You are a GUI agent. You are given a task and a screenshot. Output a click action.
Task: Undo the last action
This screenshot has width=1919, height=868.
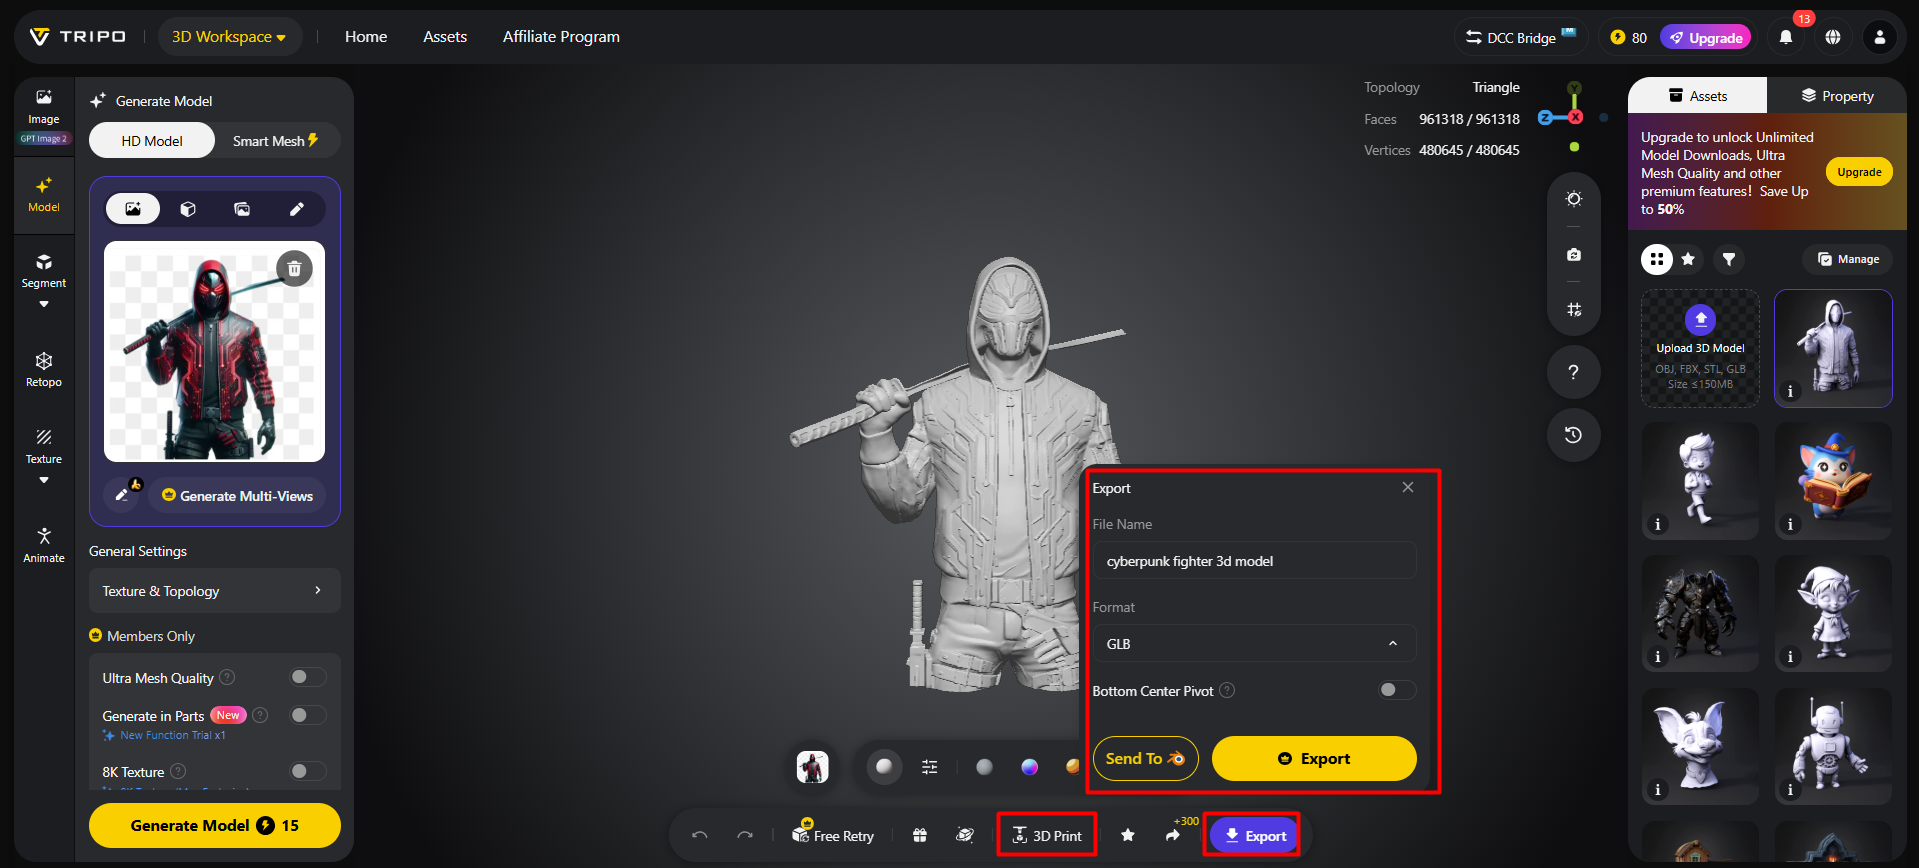tap(700, 835)
